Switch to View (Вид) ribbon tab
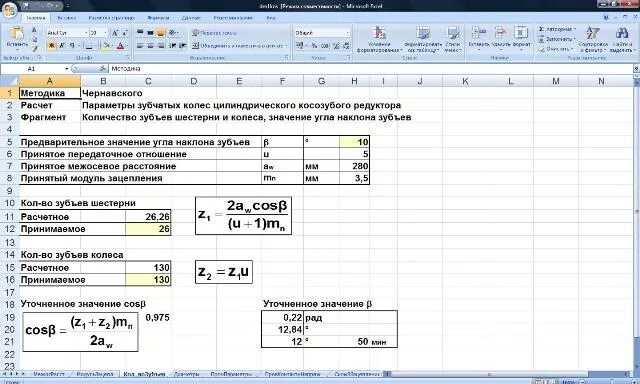Image resolution: width=640 pixels, height=384 pixels. point(271,18)
